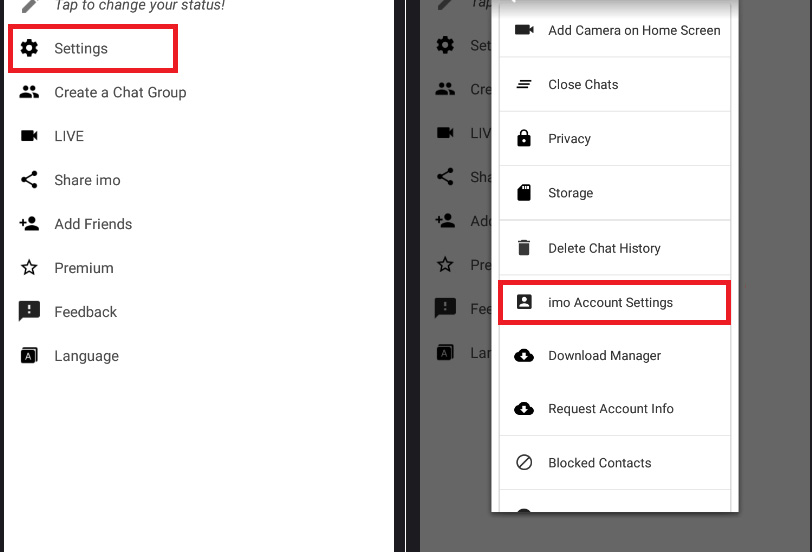Open Add Friends in left menu

pos(93,224)
